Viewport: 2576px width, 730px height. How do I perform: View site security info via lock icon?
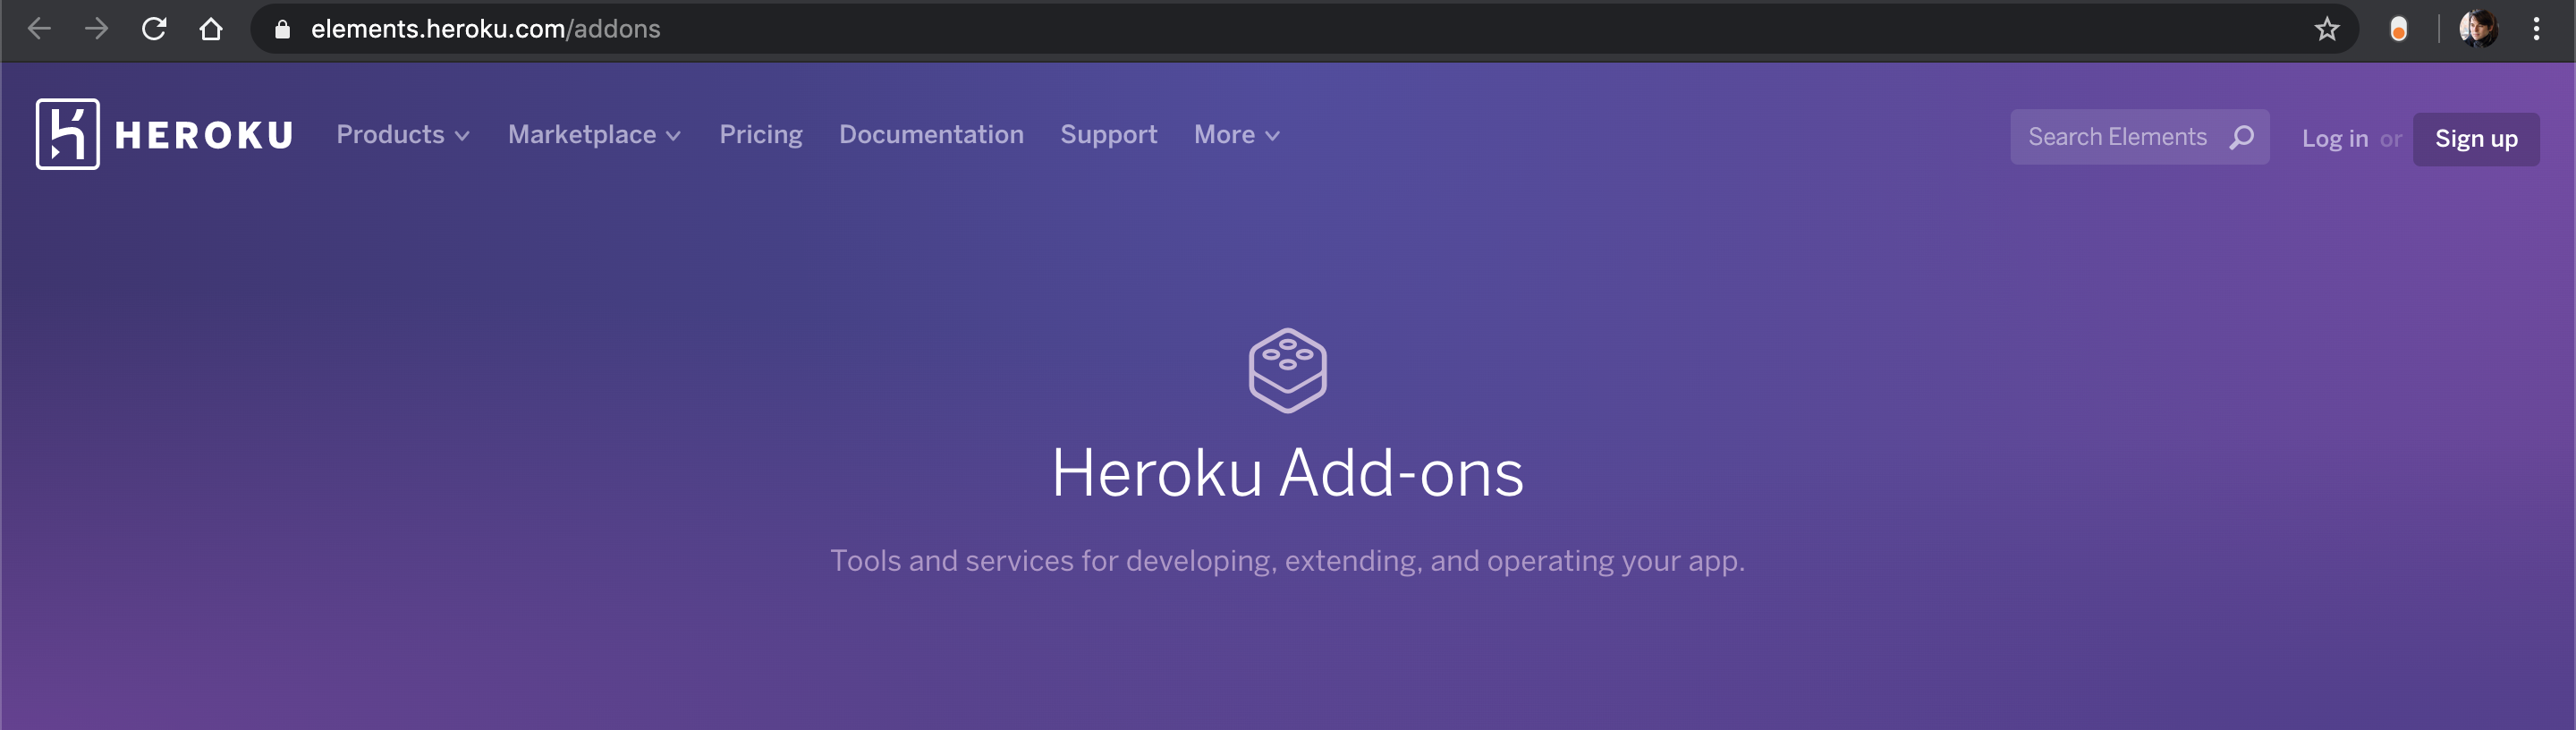(283, 29)
